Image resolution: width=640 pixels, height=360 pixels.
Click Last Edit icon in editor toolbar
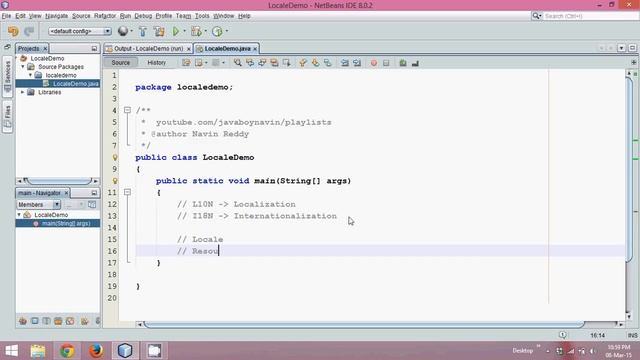click(186, 63)
